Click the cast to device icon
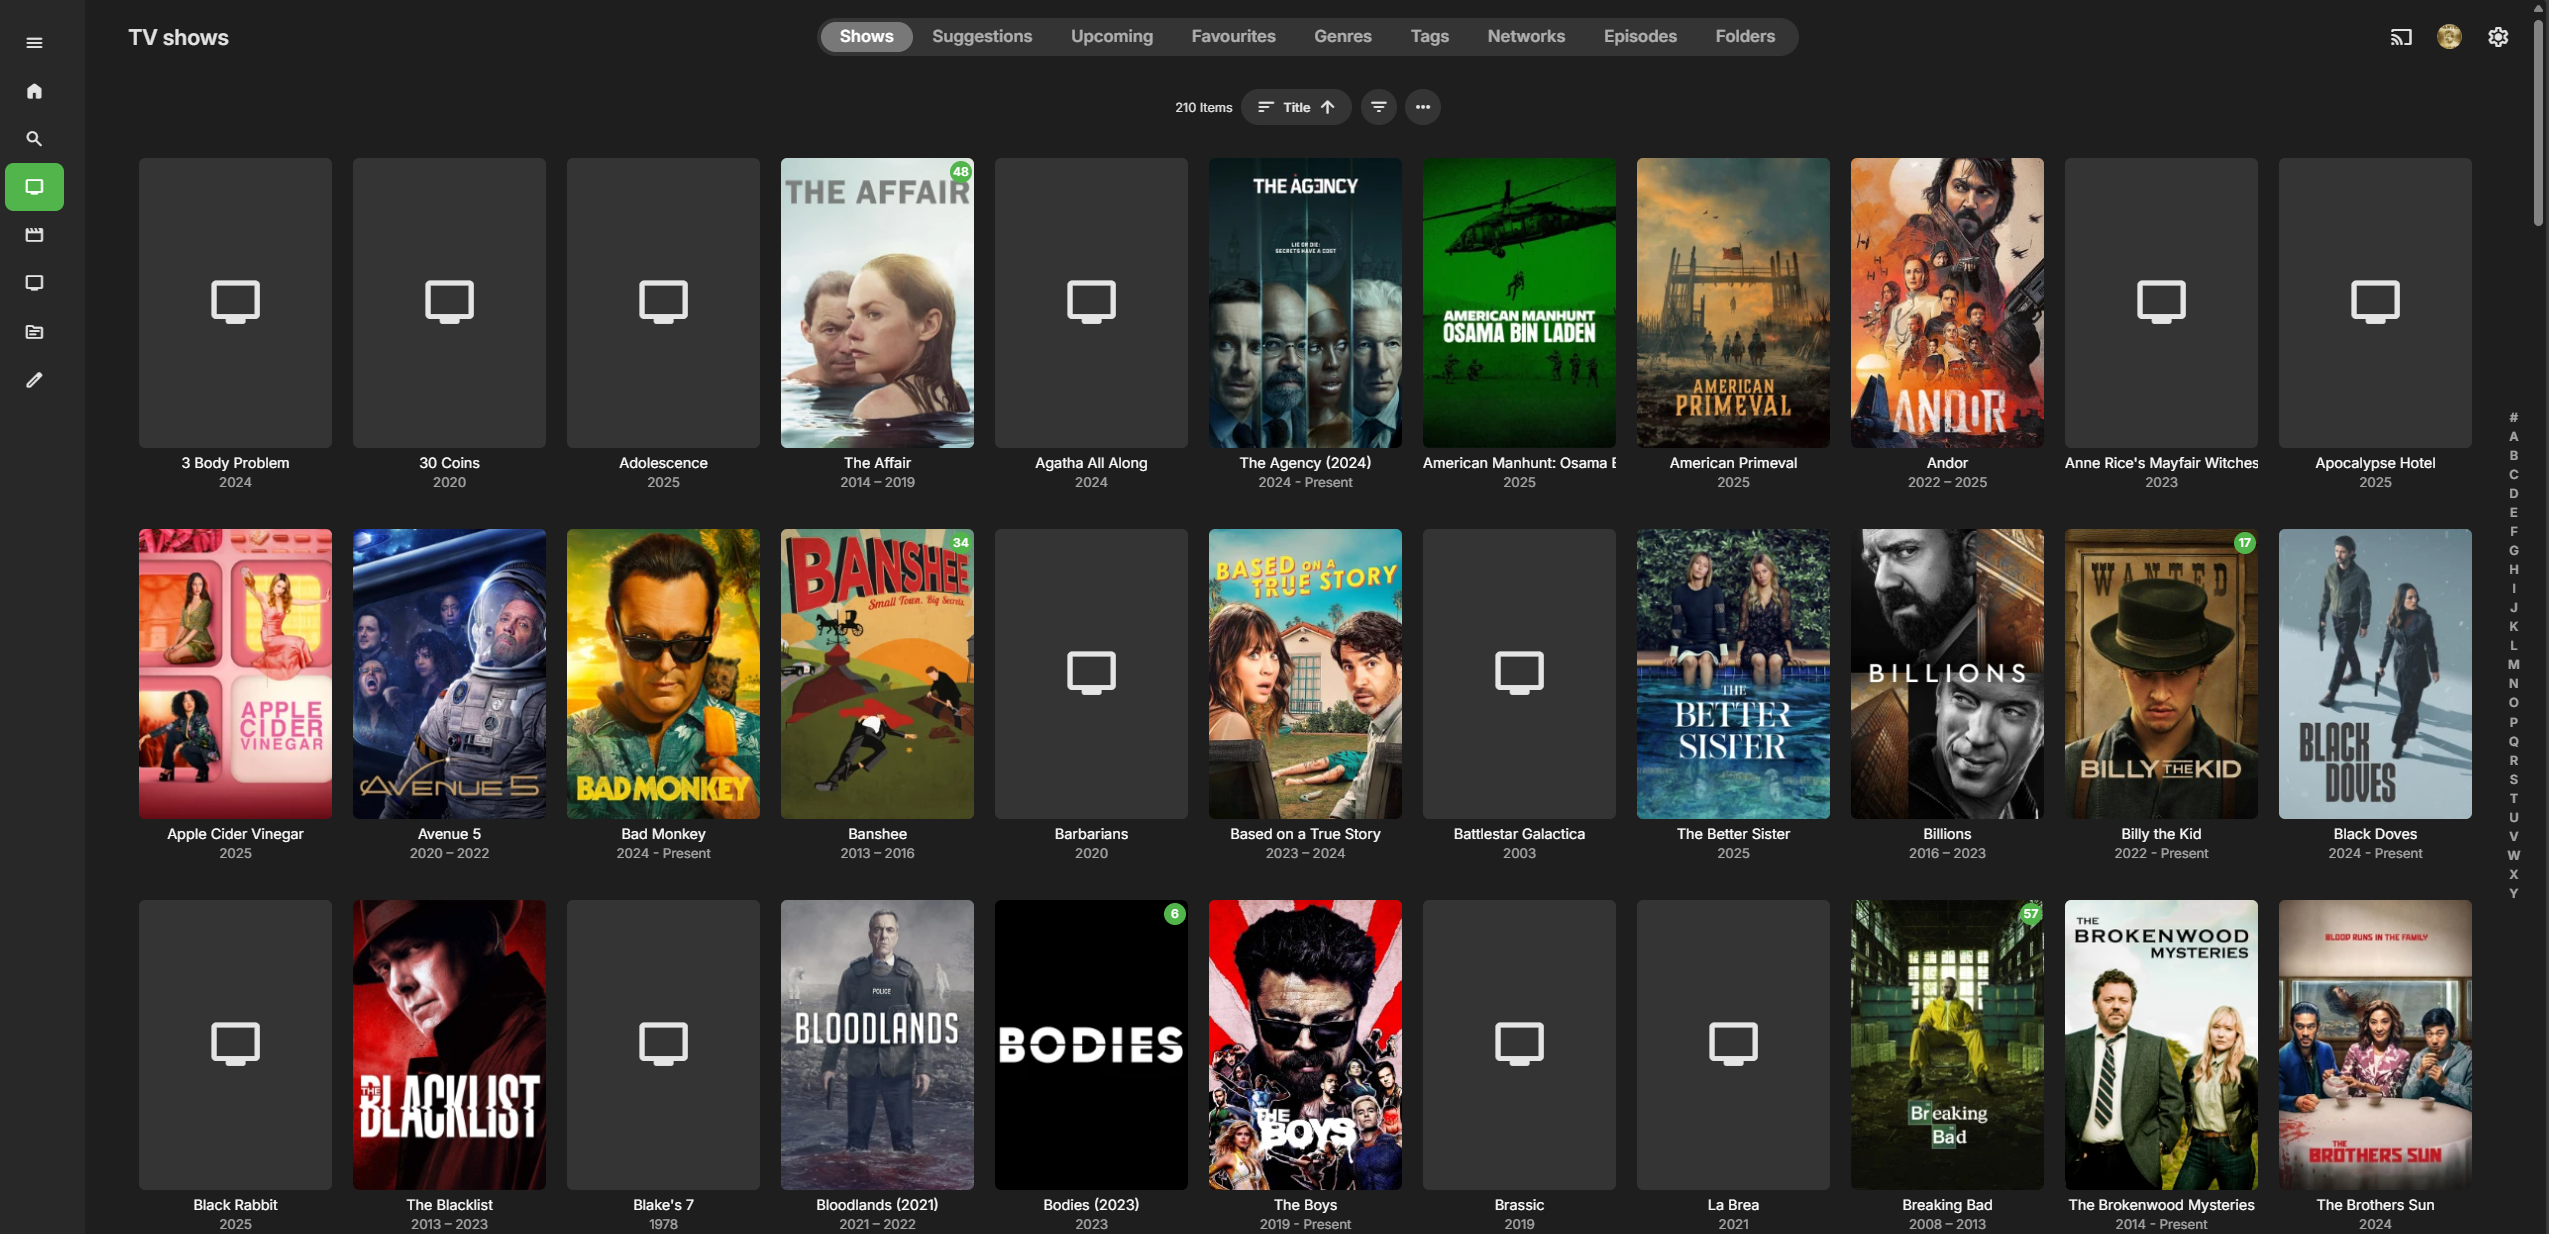 pos(2401,37)
